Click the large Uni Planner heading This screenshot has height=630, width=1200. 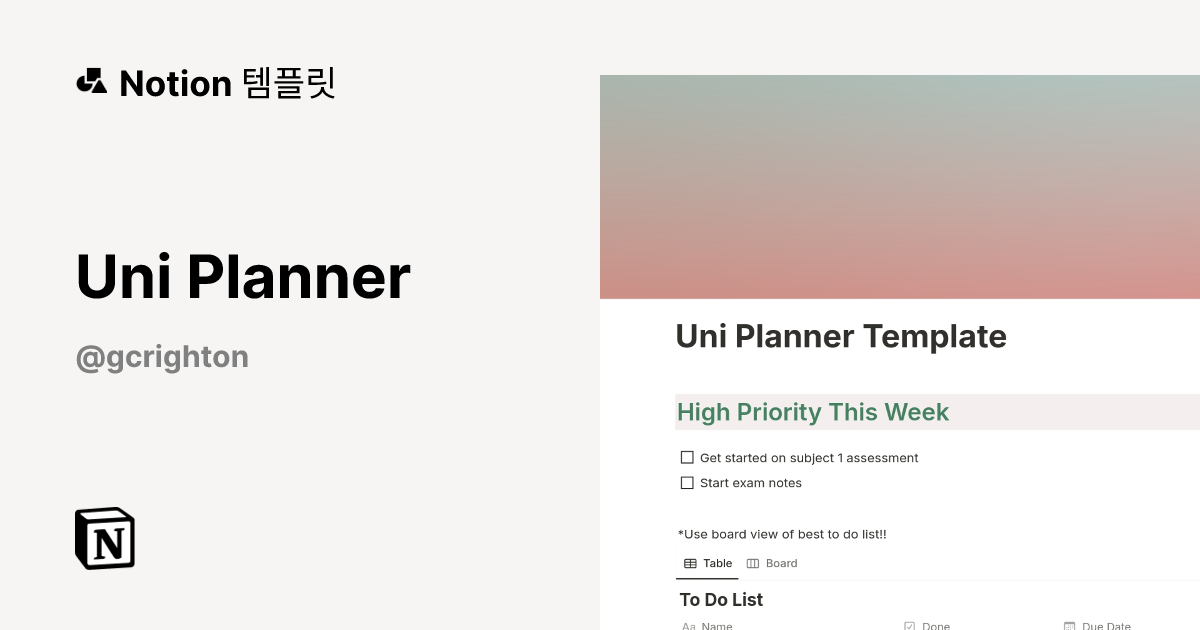(x=243, y=276)
